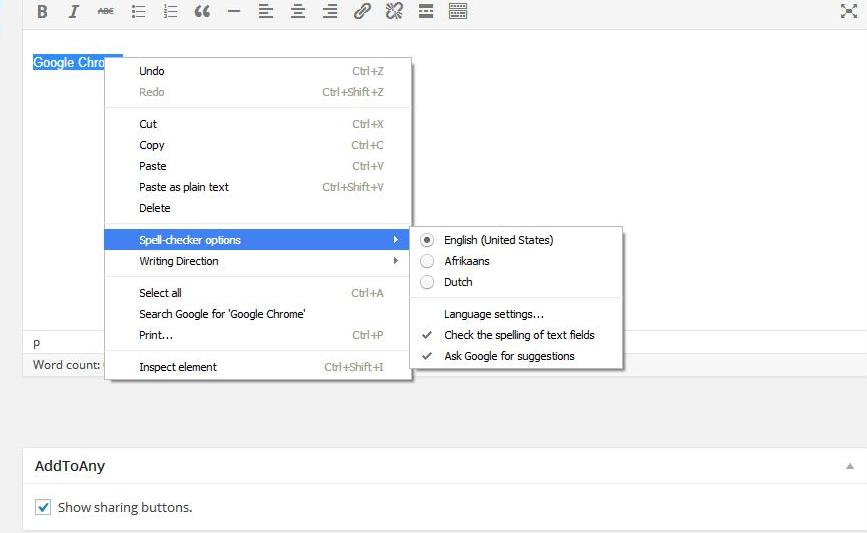Image resolution: width=867 pixels, height=533 pixels.
Task: Toggle Check the spelling of text fields
Action: pyautogui.click(x=518, y=335)
